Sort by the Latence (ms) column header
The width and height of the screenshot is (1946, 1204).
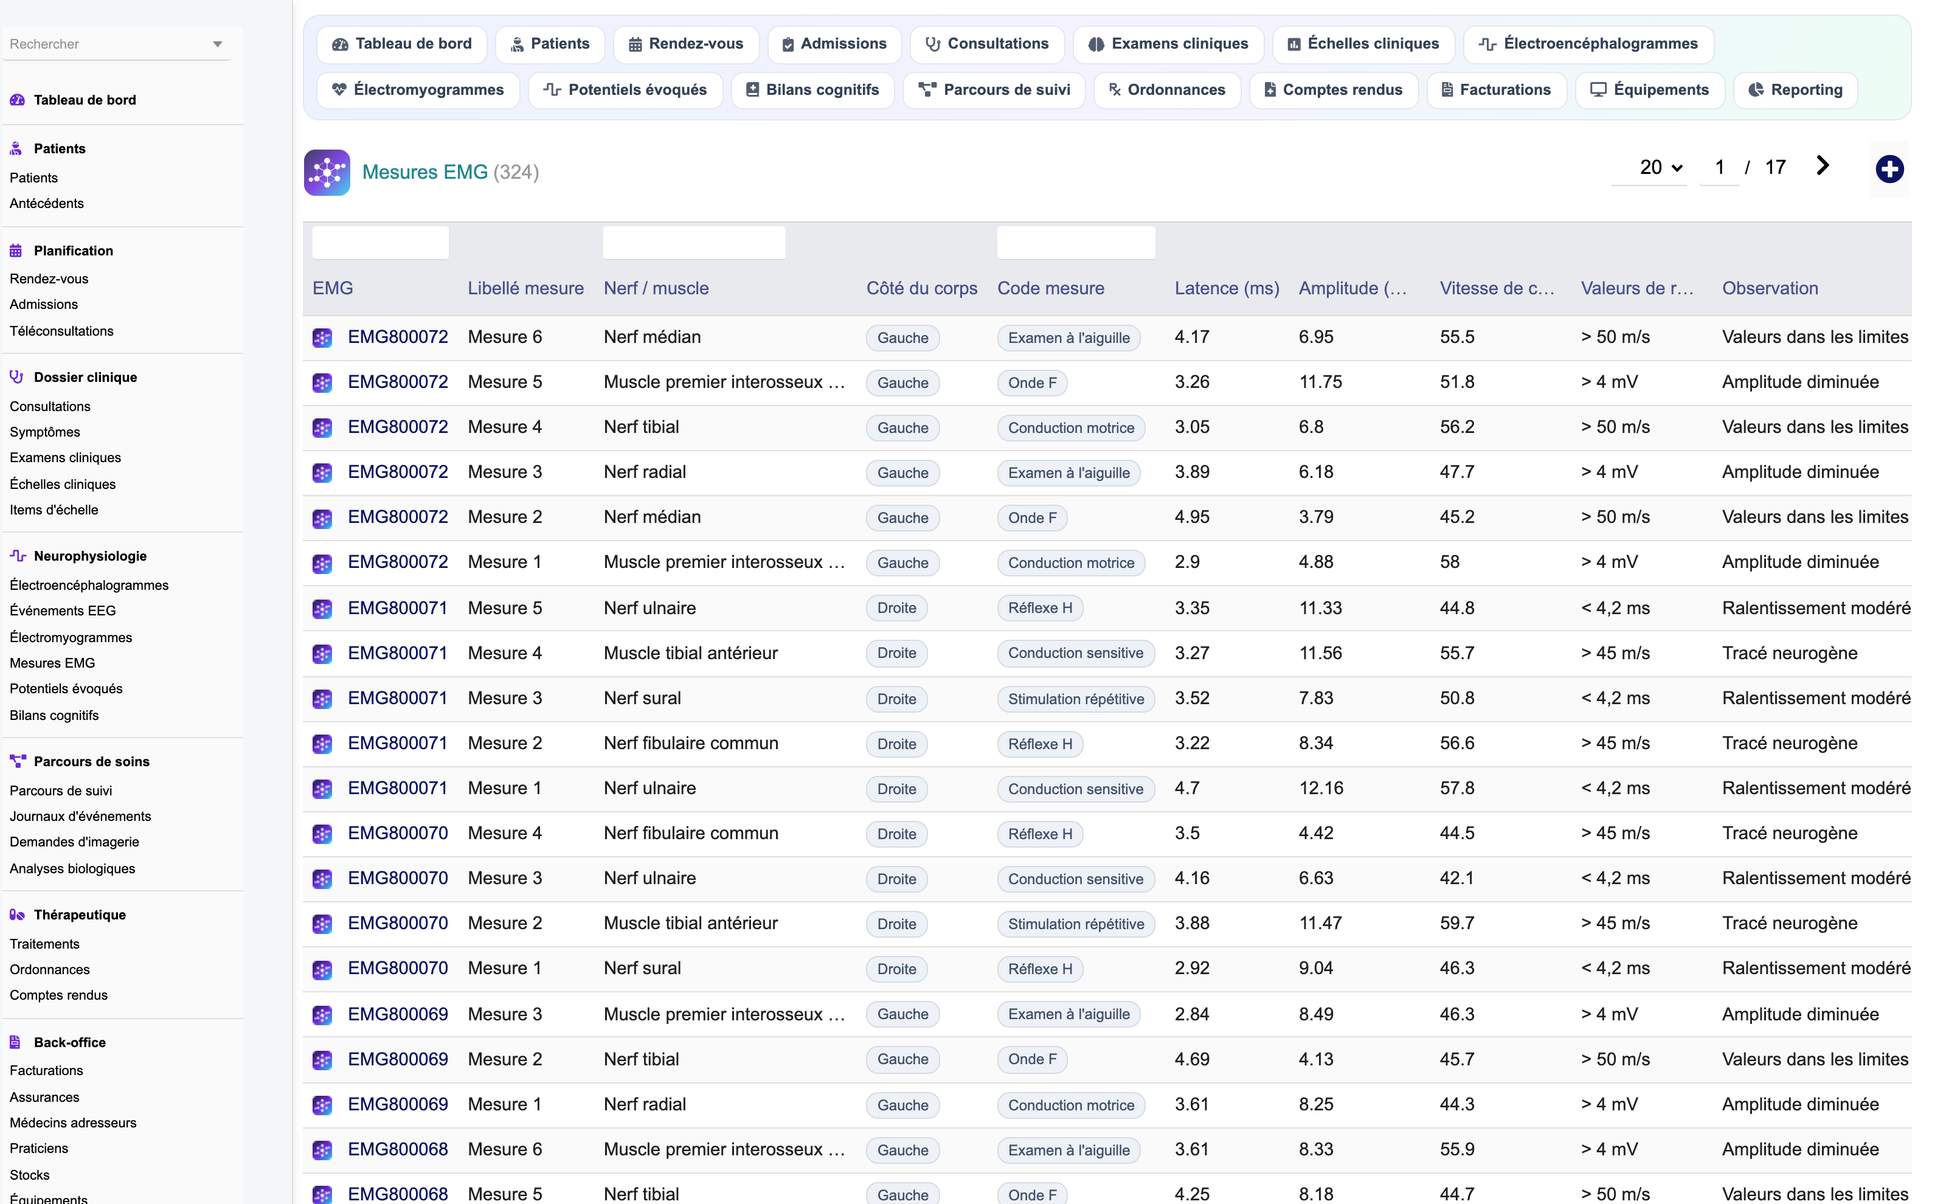click(1227, 288)
